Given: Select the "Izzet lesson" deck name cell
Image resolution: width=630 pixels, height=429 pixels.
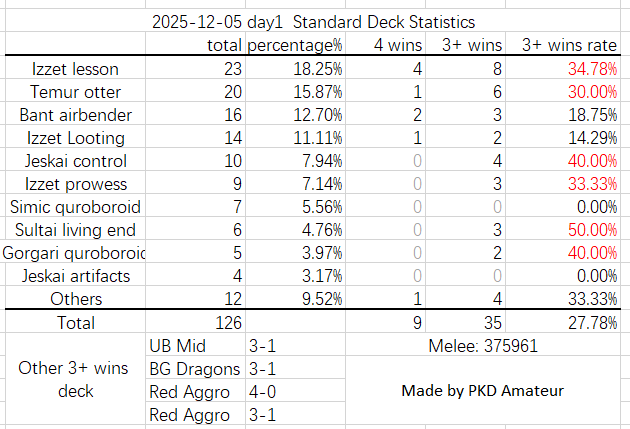Looking at the screenshot, I should (x=75, y=69).
